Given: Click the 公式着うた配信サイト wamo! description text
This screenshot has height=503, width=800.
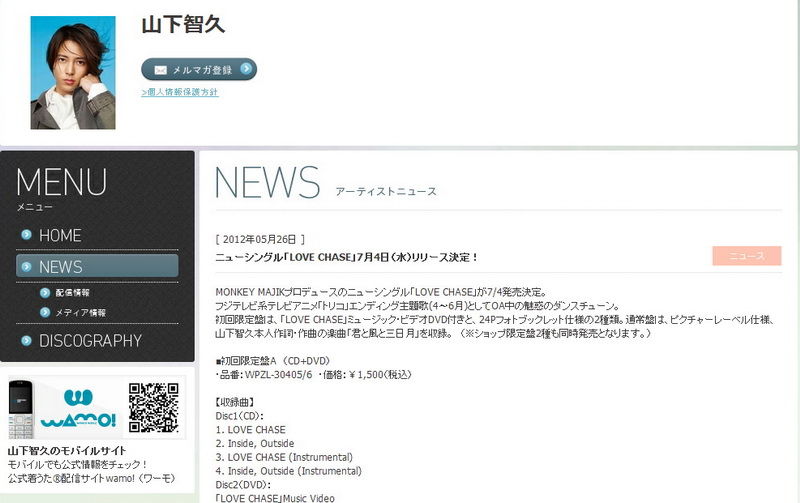Looking at the screenshot, I should point(92,478).
